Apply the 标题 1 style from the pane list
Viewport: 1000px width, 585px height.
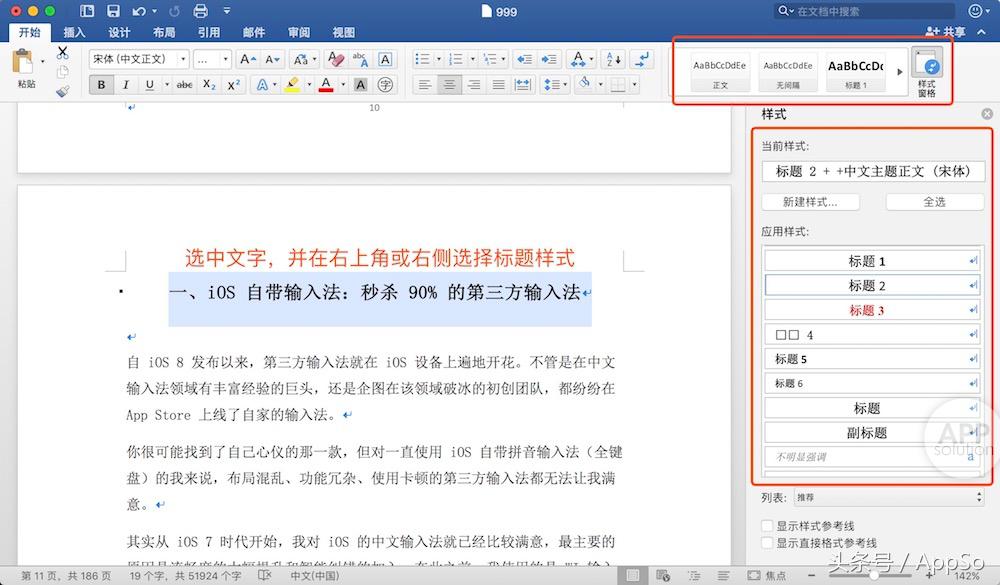872,261
